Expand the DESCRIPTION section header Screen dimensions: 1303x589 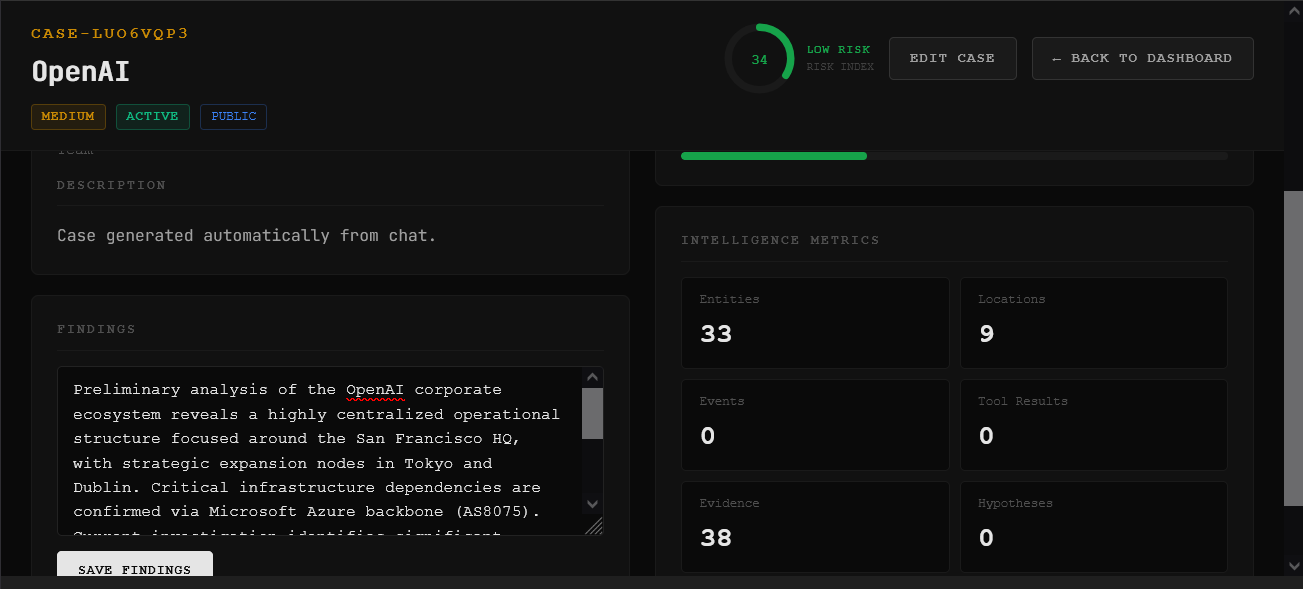pos(111,184)
